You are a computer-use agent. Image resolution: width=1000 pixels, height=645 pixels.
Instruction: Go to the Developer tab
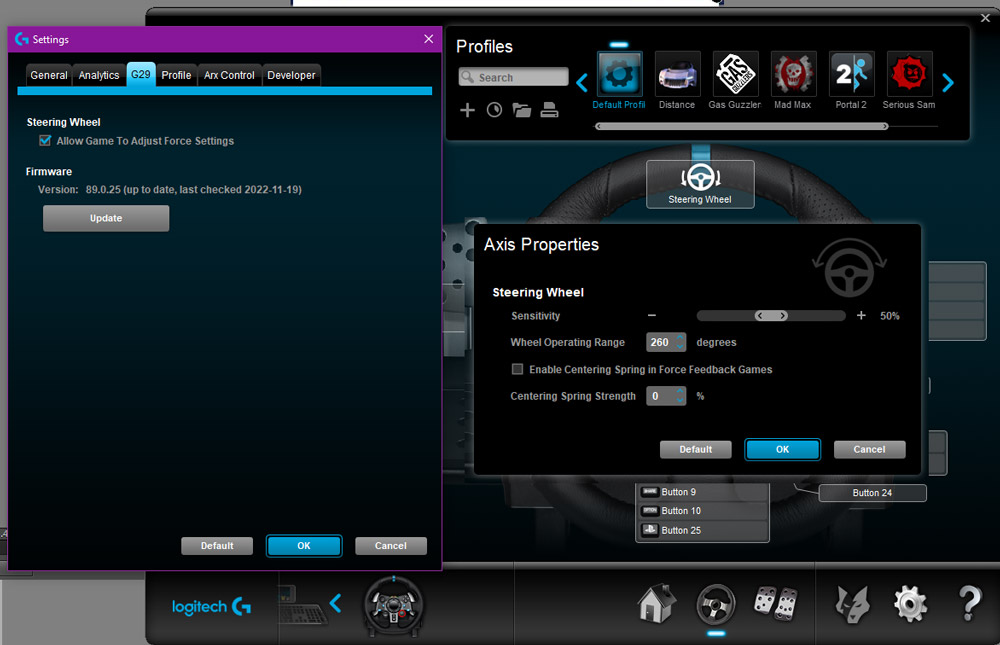point(291,75)
